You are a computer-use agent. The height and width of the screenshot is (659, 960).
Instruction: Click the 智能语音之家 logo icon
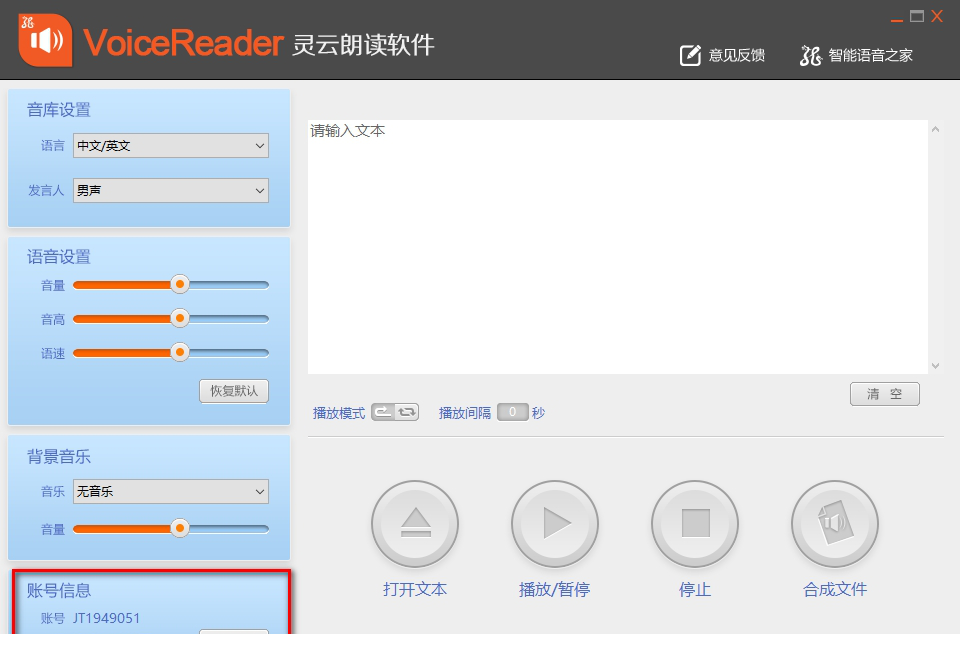[810, 56]
